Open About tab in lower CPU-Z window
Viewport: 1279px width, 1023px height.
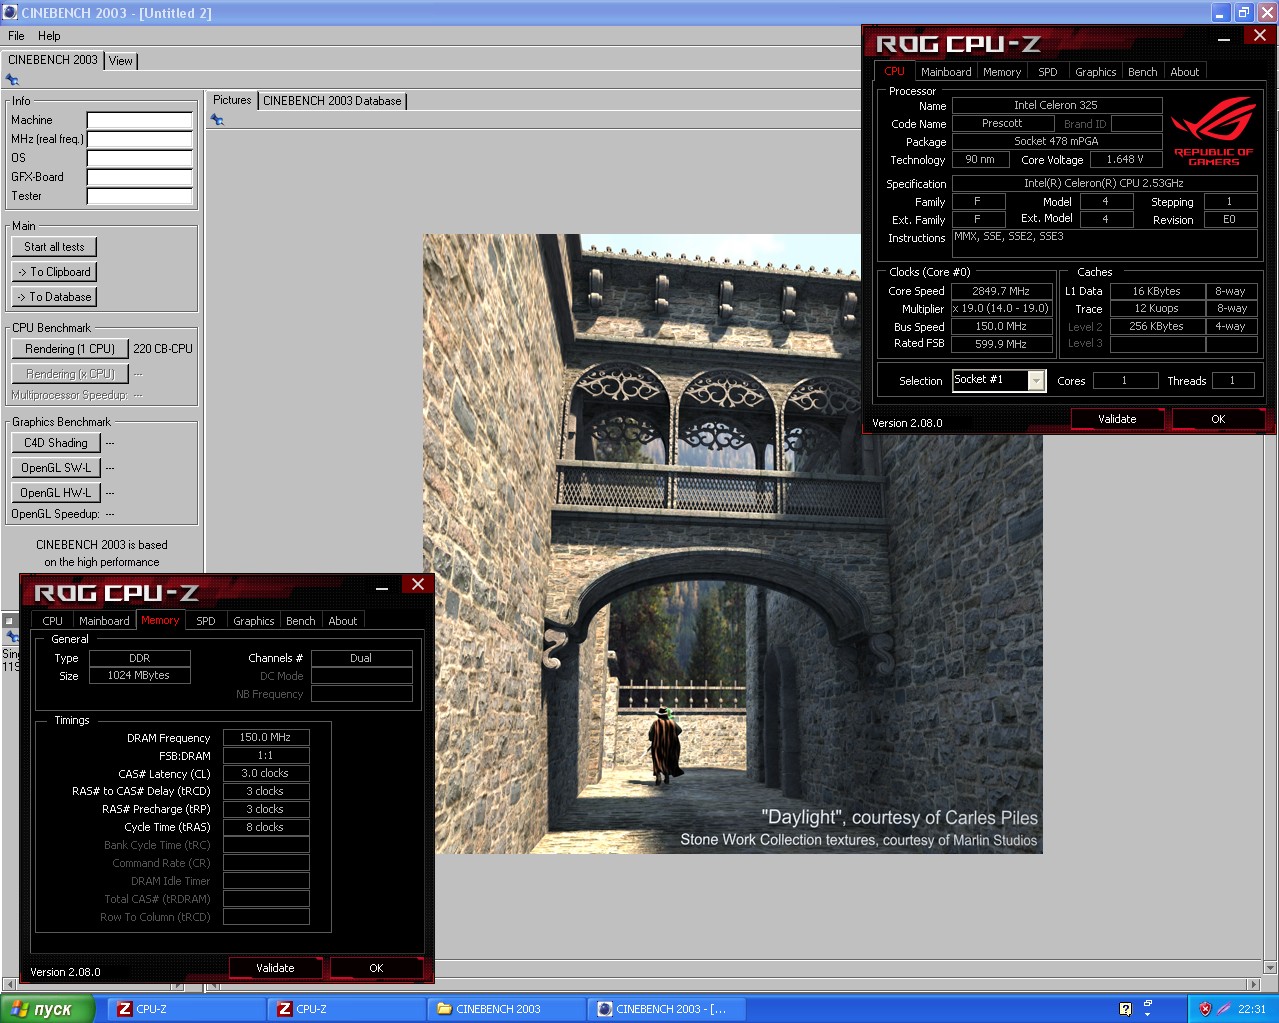pos(343,621)
